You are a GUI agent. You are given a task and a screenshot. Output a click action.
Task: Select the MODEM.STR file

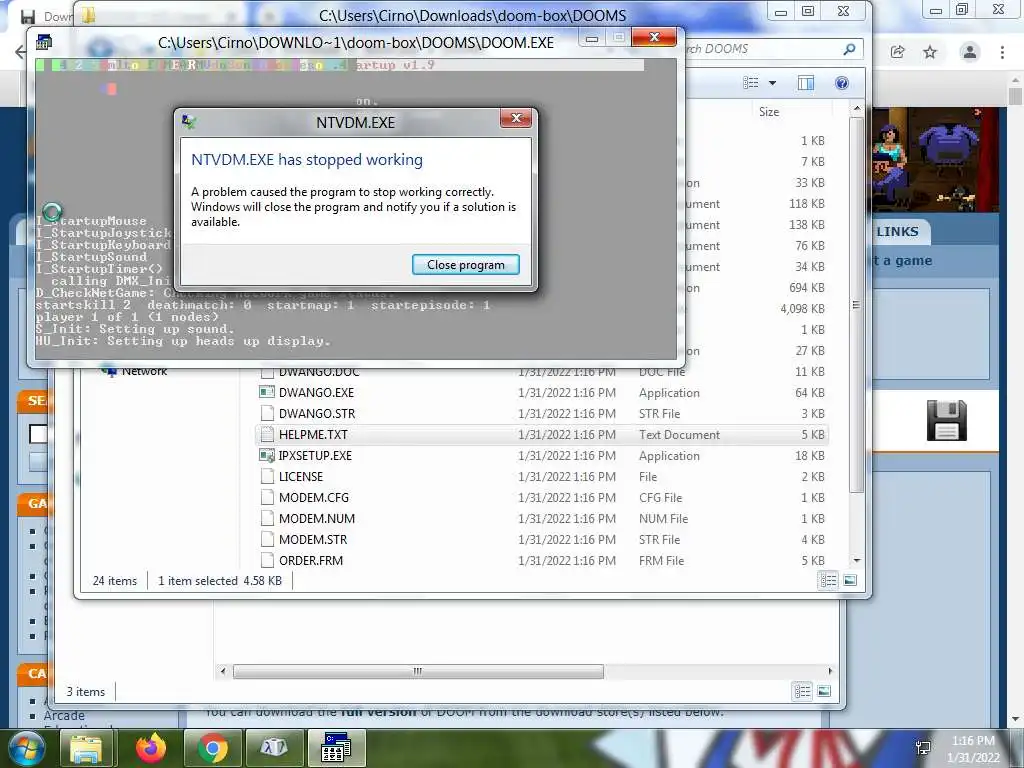[313, 539]
